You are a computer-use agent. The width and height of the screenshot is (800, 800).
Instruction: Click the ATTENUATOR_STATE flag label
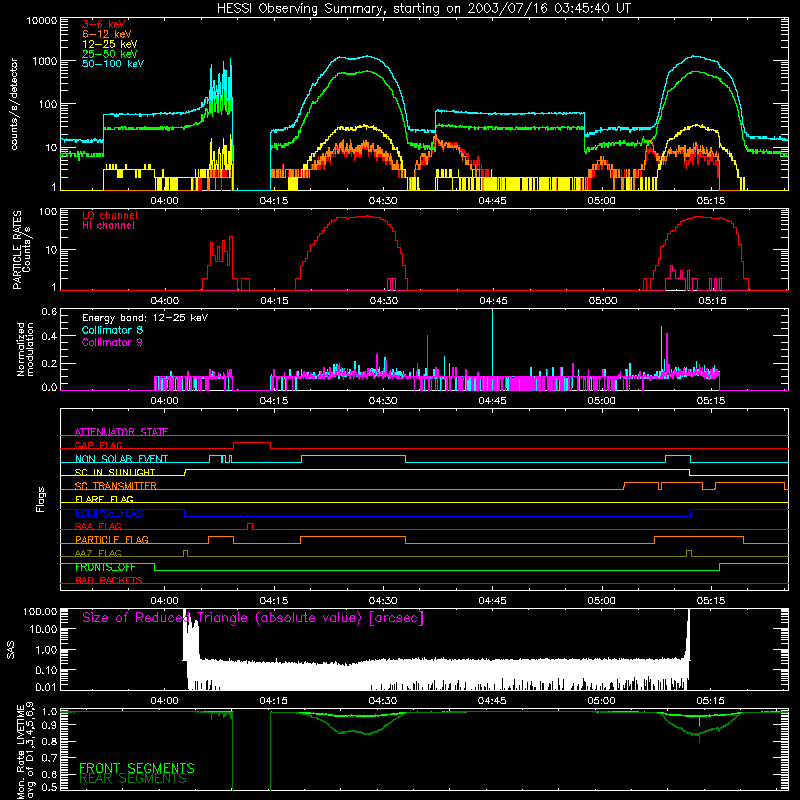(121, 432)
